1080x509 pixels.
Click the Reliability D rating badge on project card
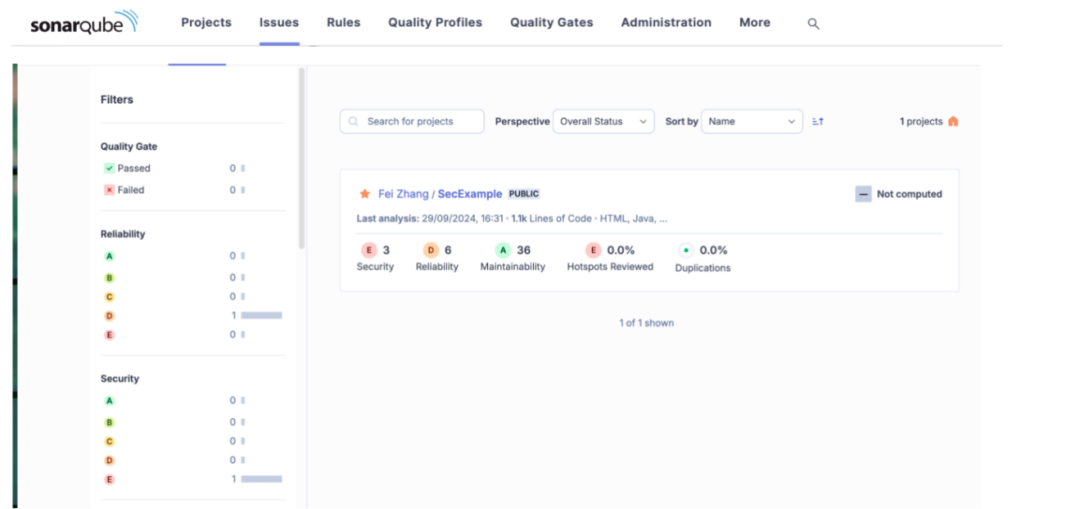pos(430,251)
